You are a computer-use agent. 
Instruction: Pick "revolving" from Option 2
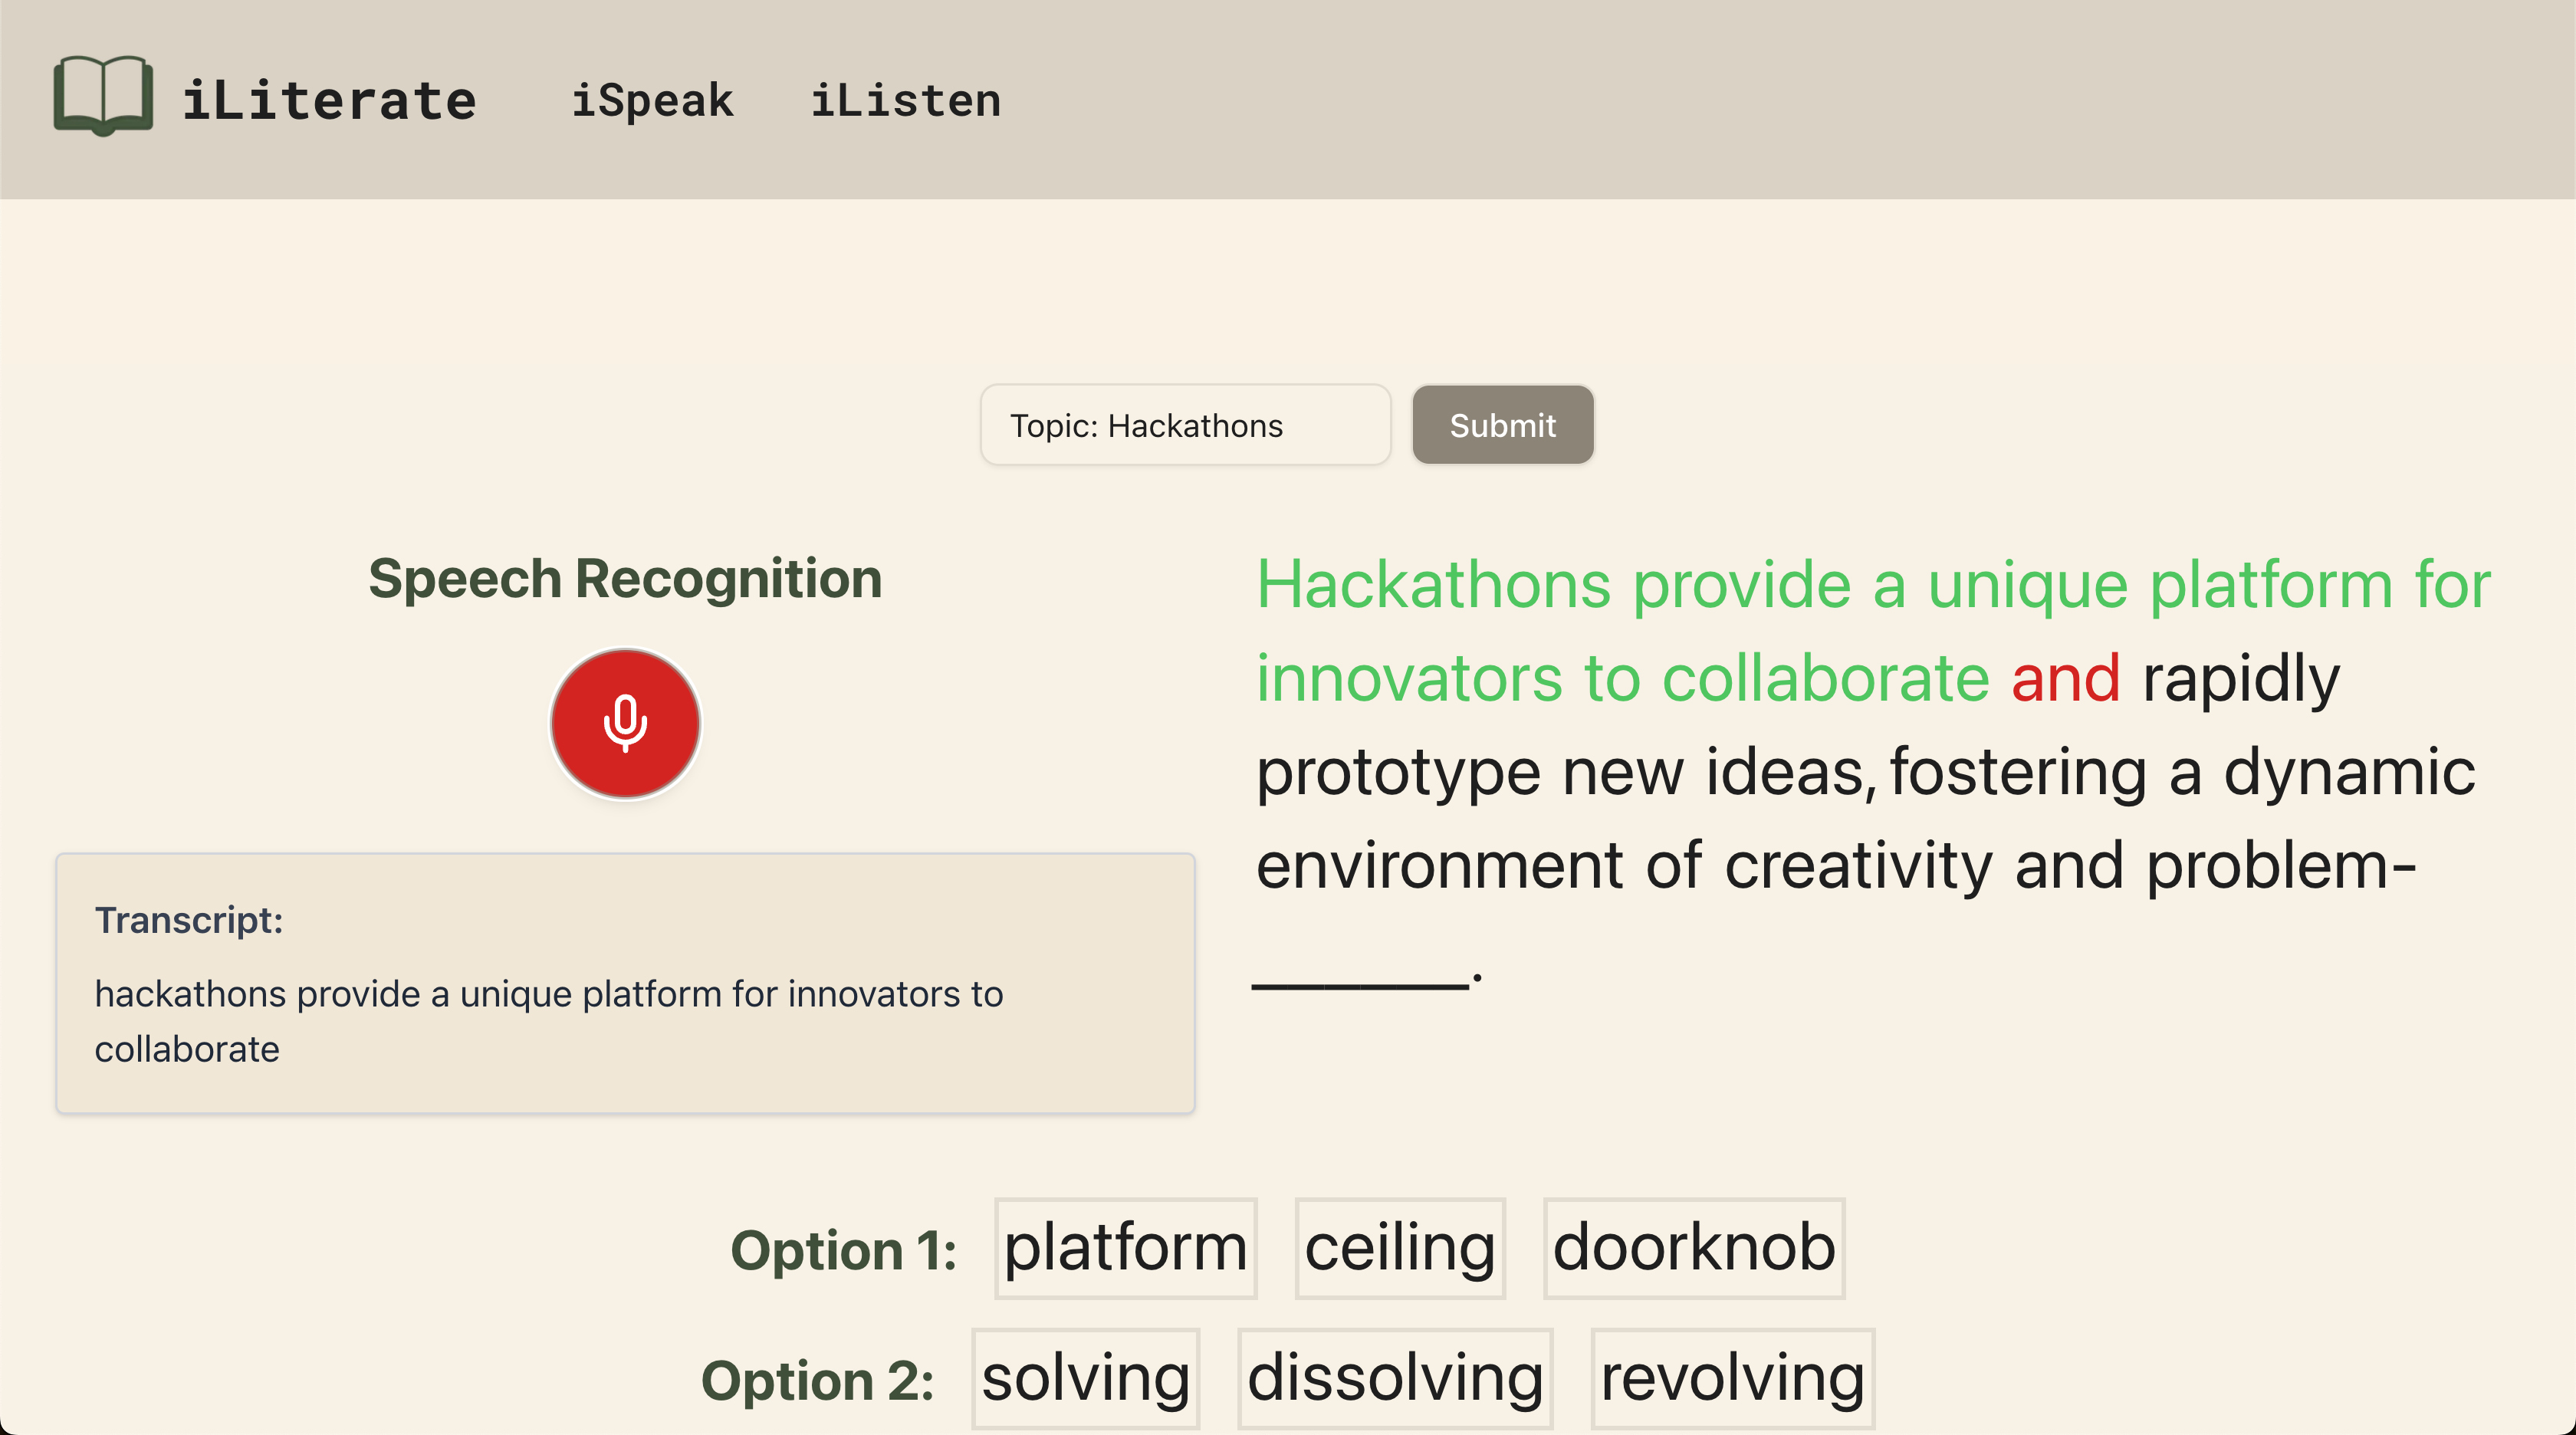1732,1378
